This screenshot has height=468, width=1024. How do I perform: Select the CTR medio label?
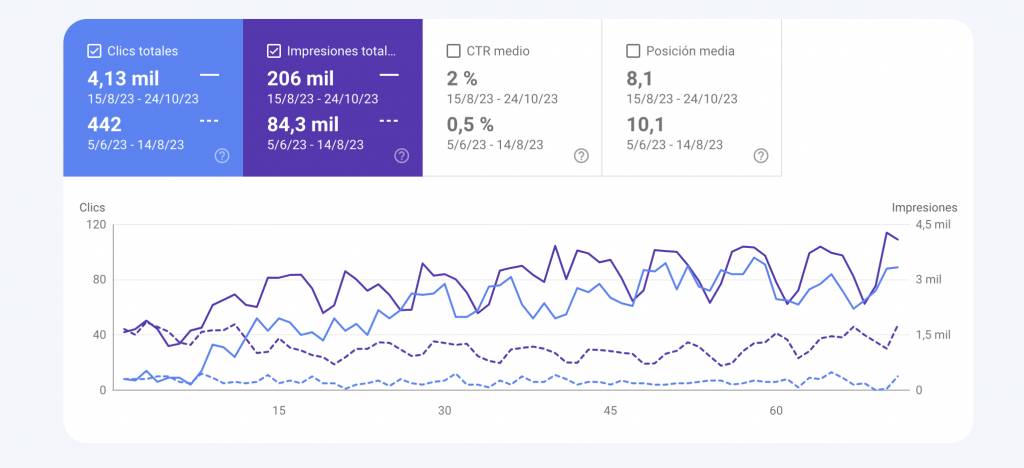point(498,51)
